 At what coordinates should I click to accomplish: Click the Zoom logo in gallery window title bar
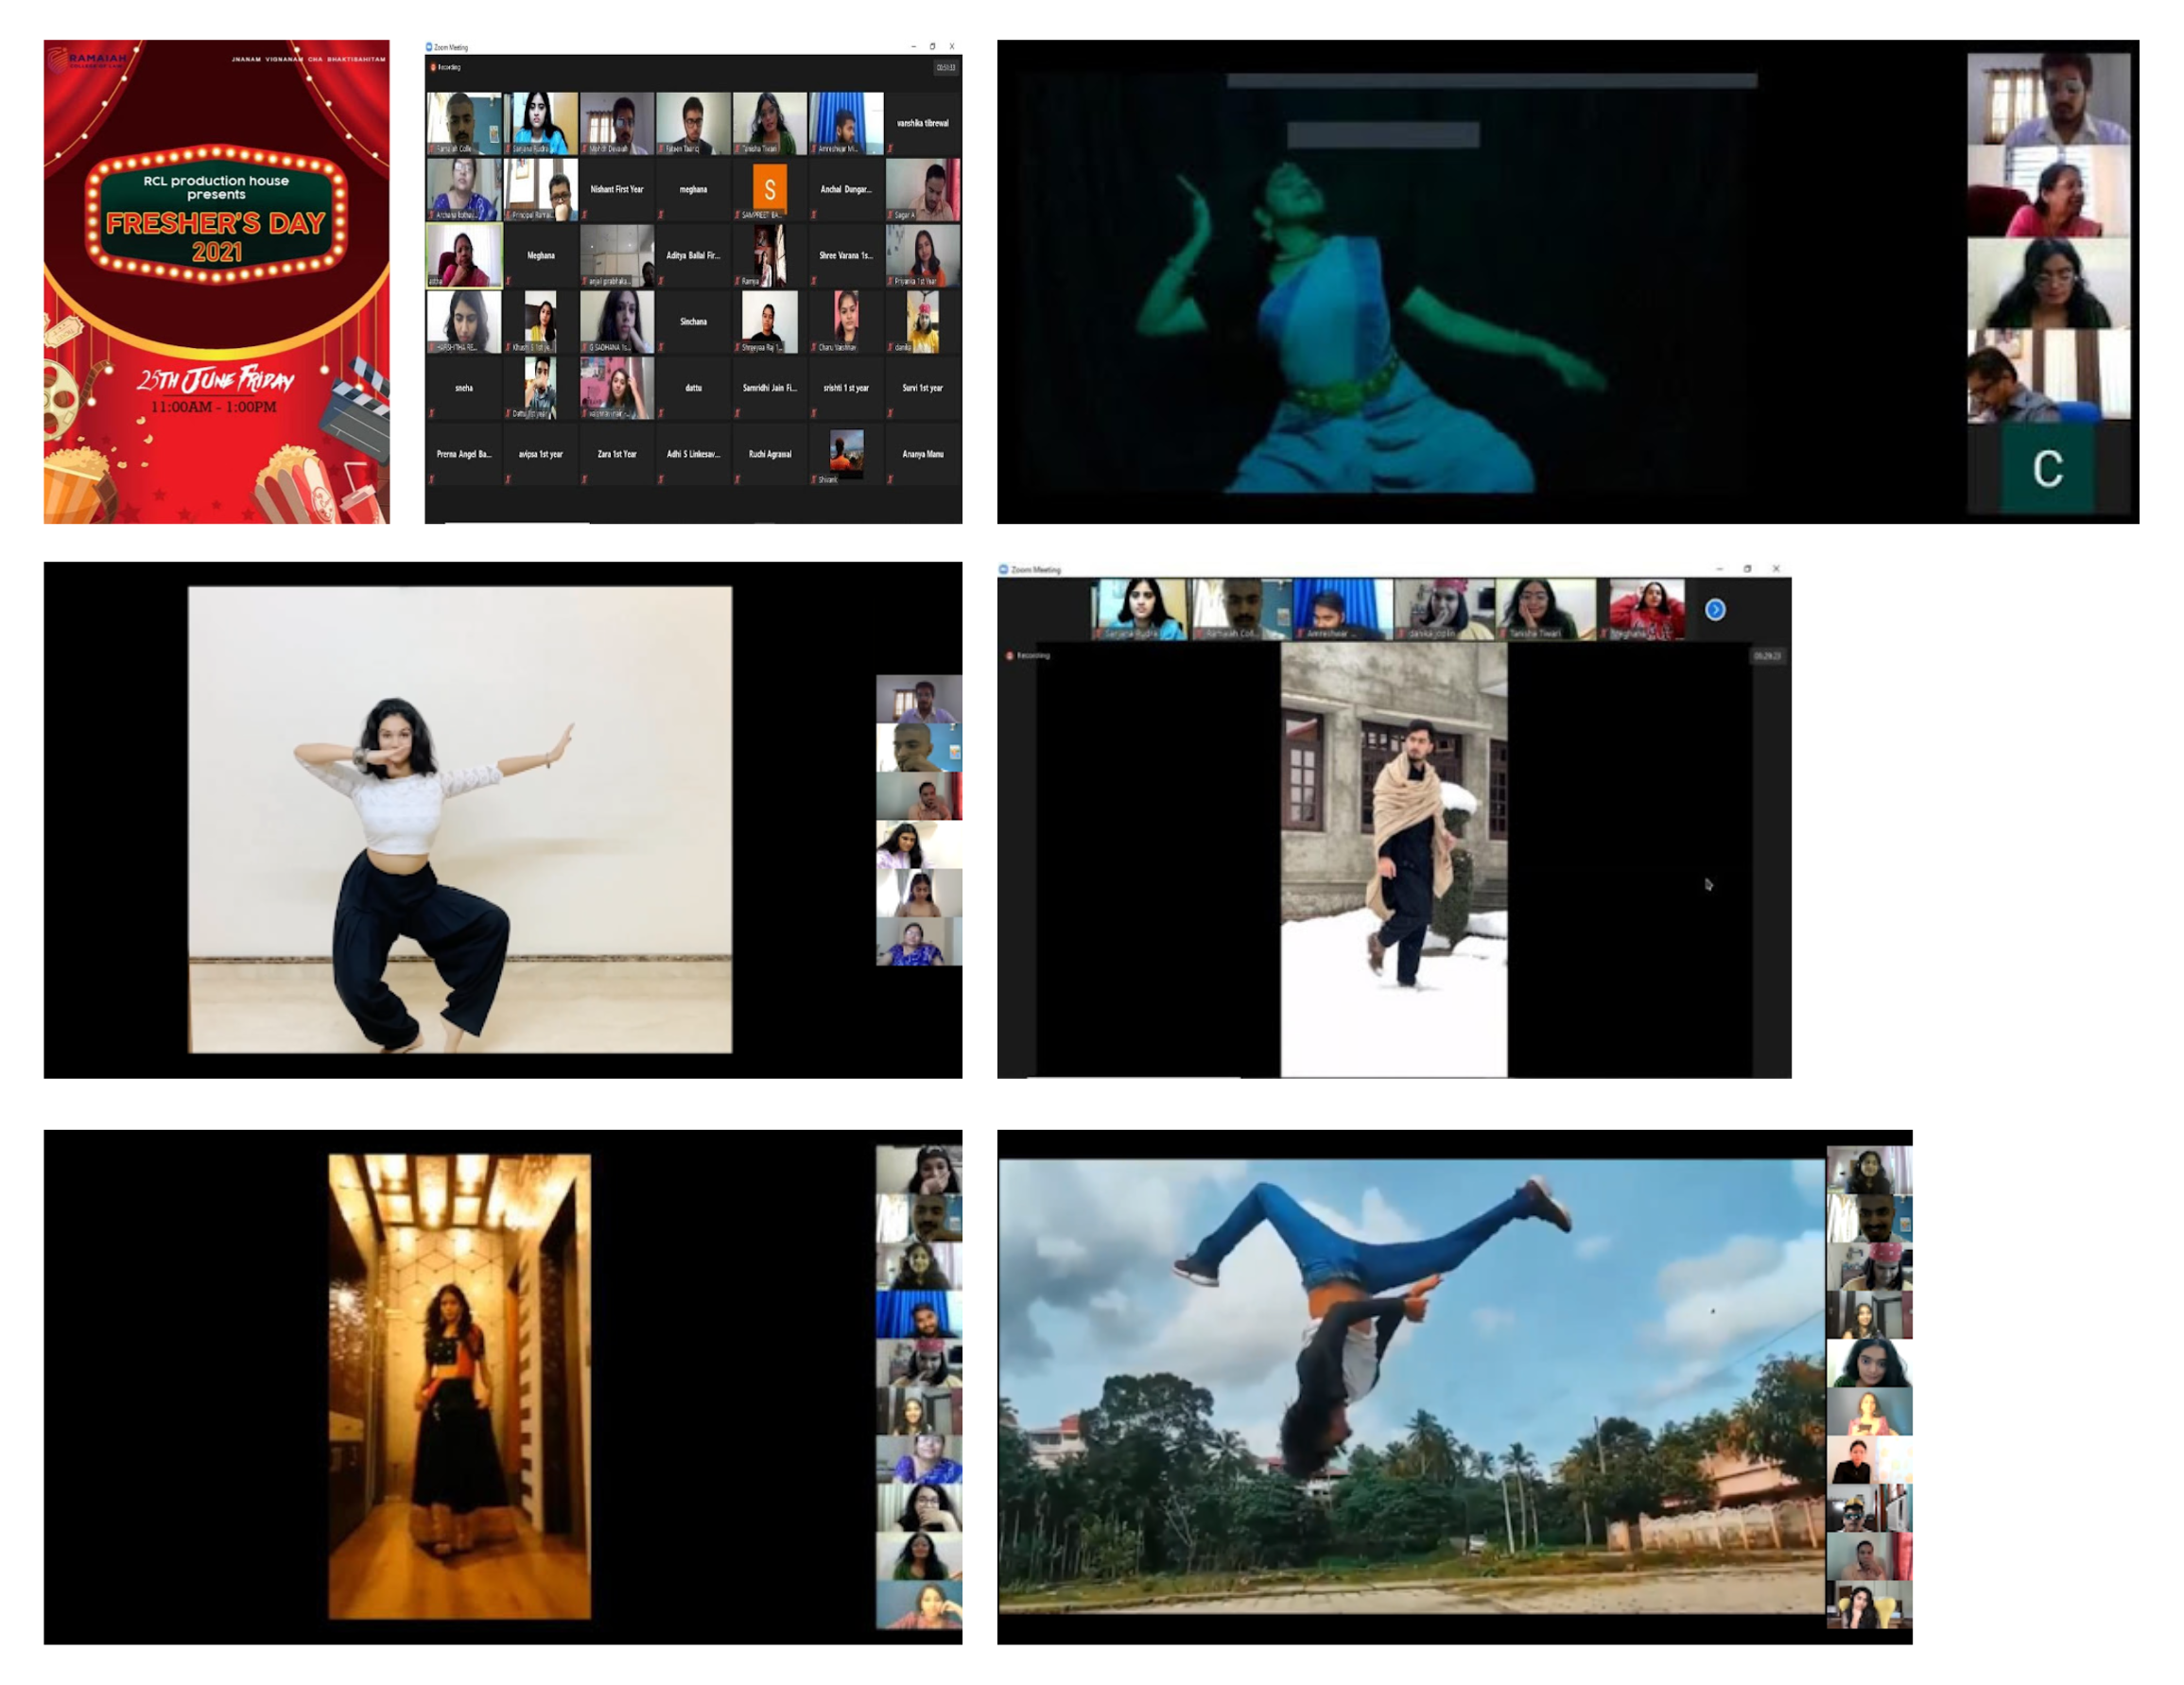pyautogui.click(x=429, y=47)
